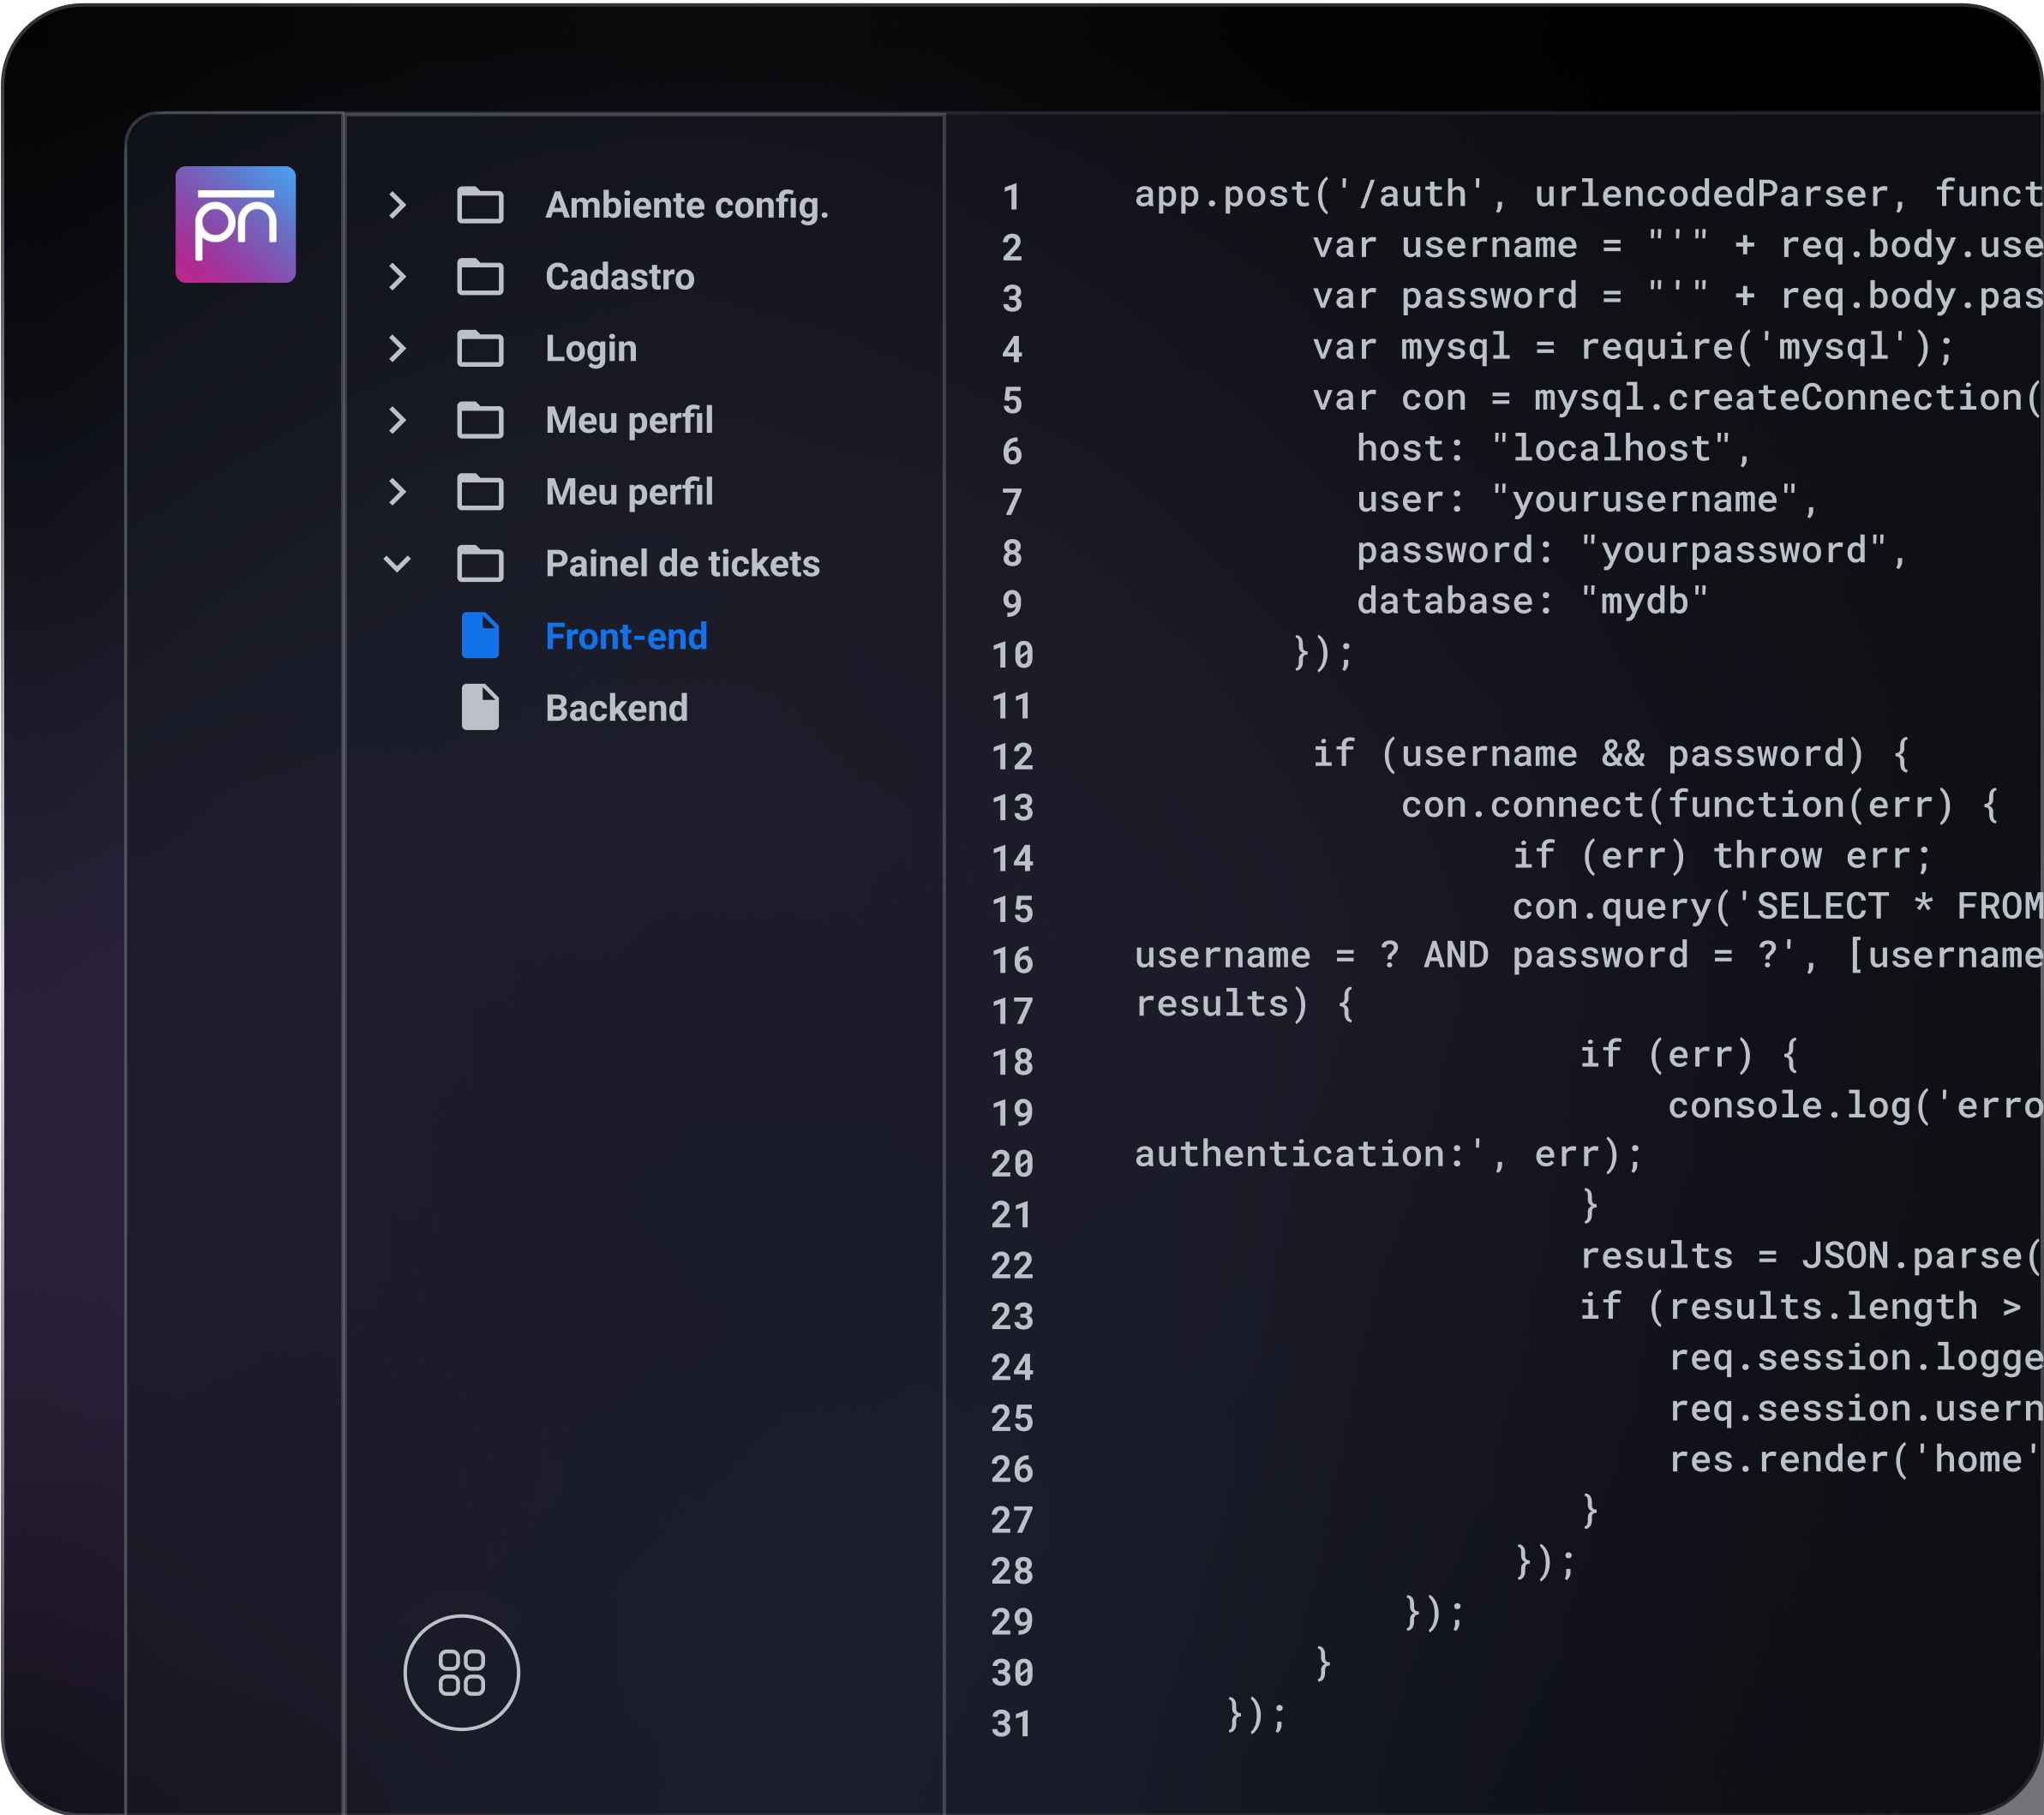Click the Login folder icon
The width and height of the screenshot is (2044, 1815).
tap(480, 349)
